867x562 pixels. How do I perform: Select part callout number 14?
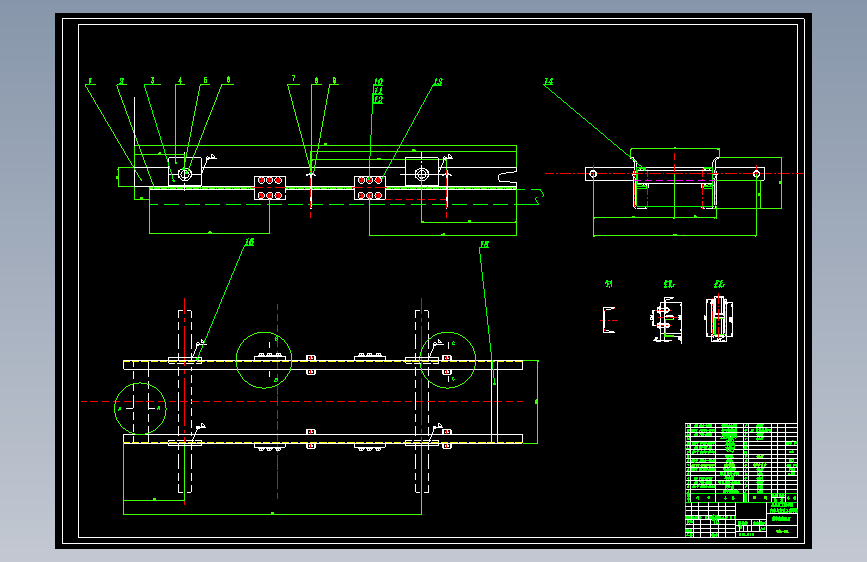pyautogui.click(x=549, y=81)
